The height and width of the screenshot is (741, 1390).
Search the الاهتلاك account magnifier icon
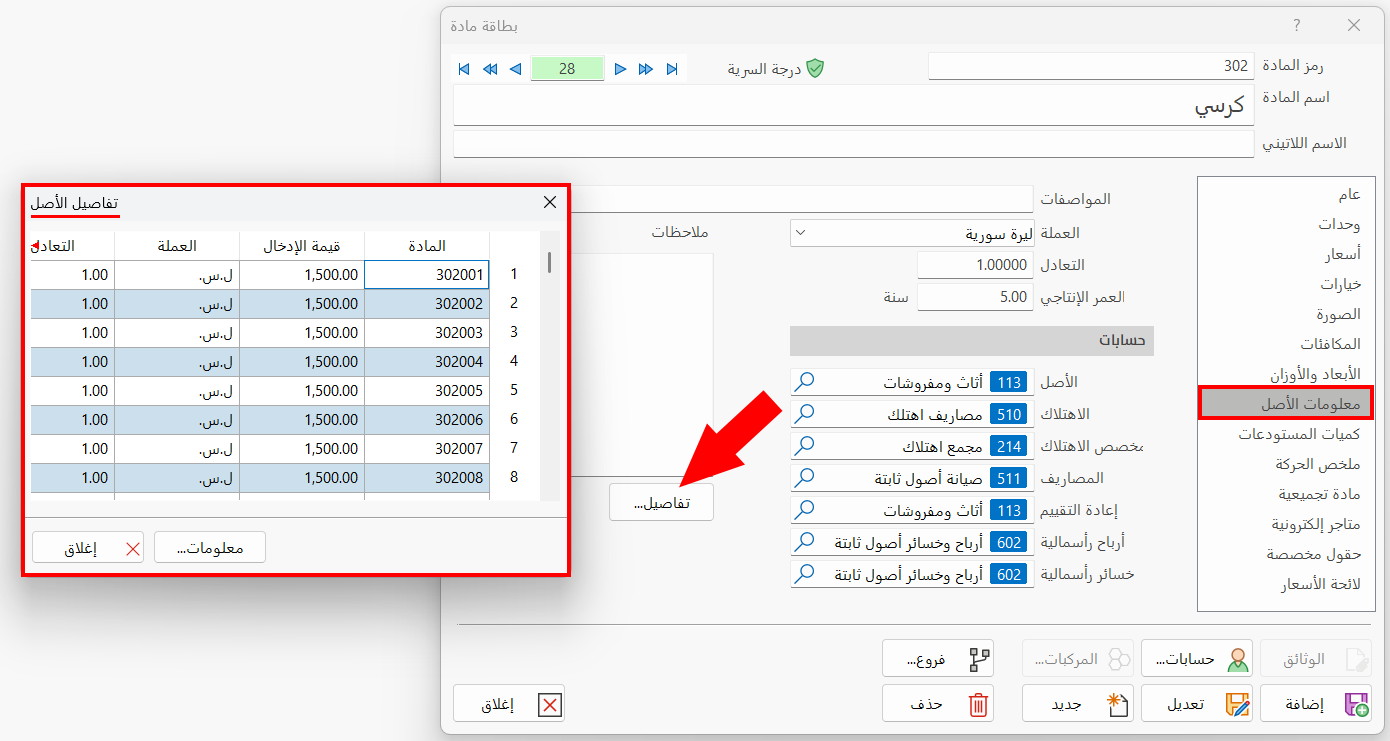click(x=804, y=414)
